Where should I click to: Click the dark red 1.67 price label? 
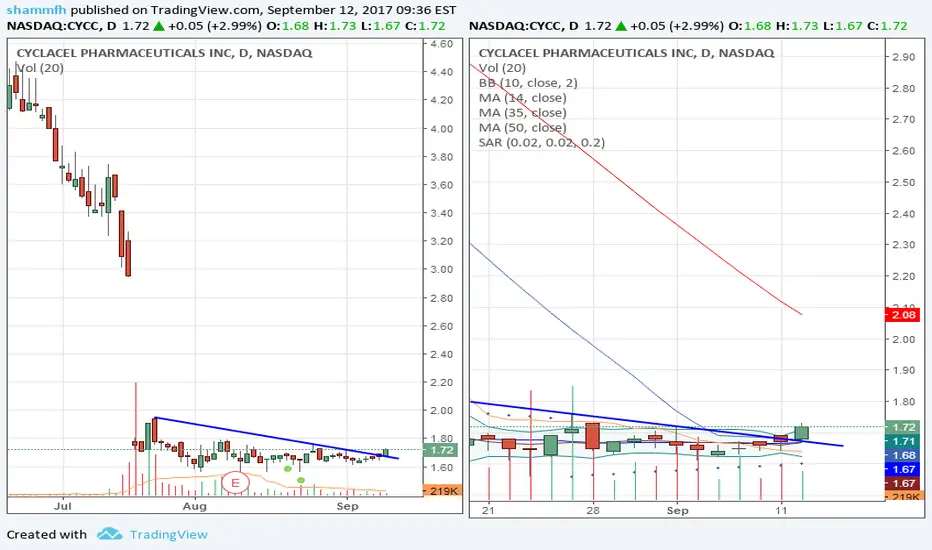point(902,483)
